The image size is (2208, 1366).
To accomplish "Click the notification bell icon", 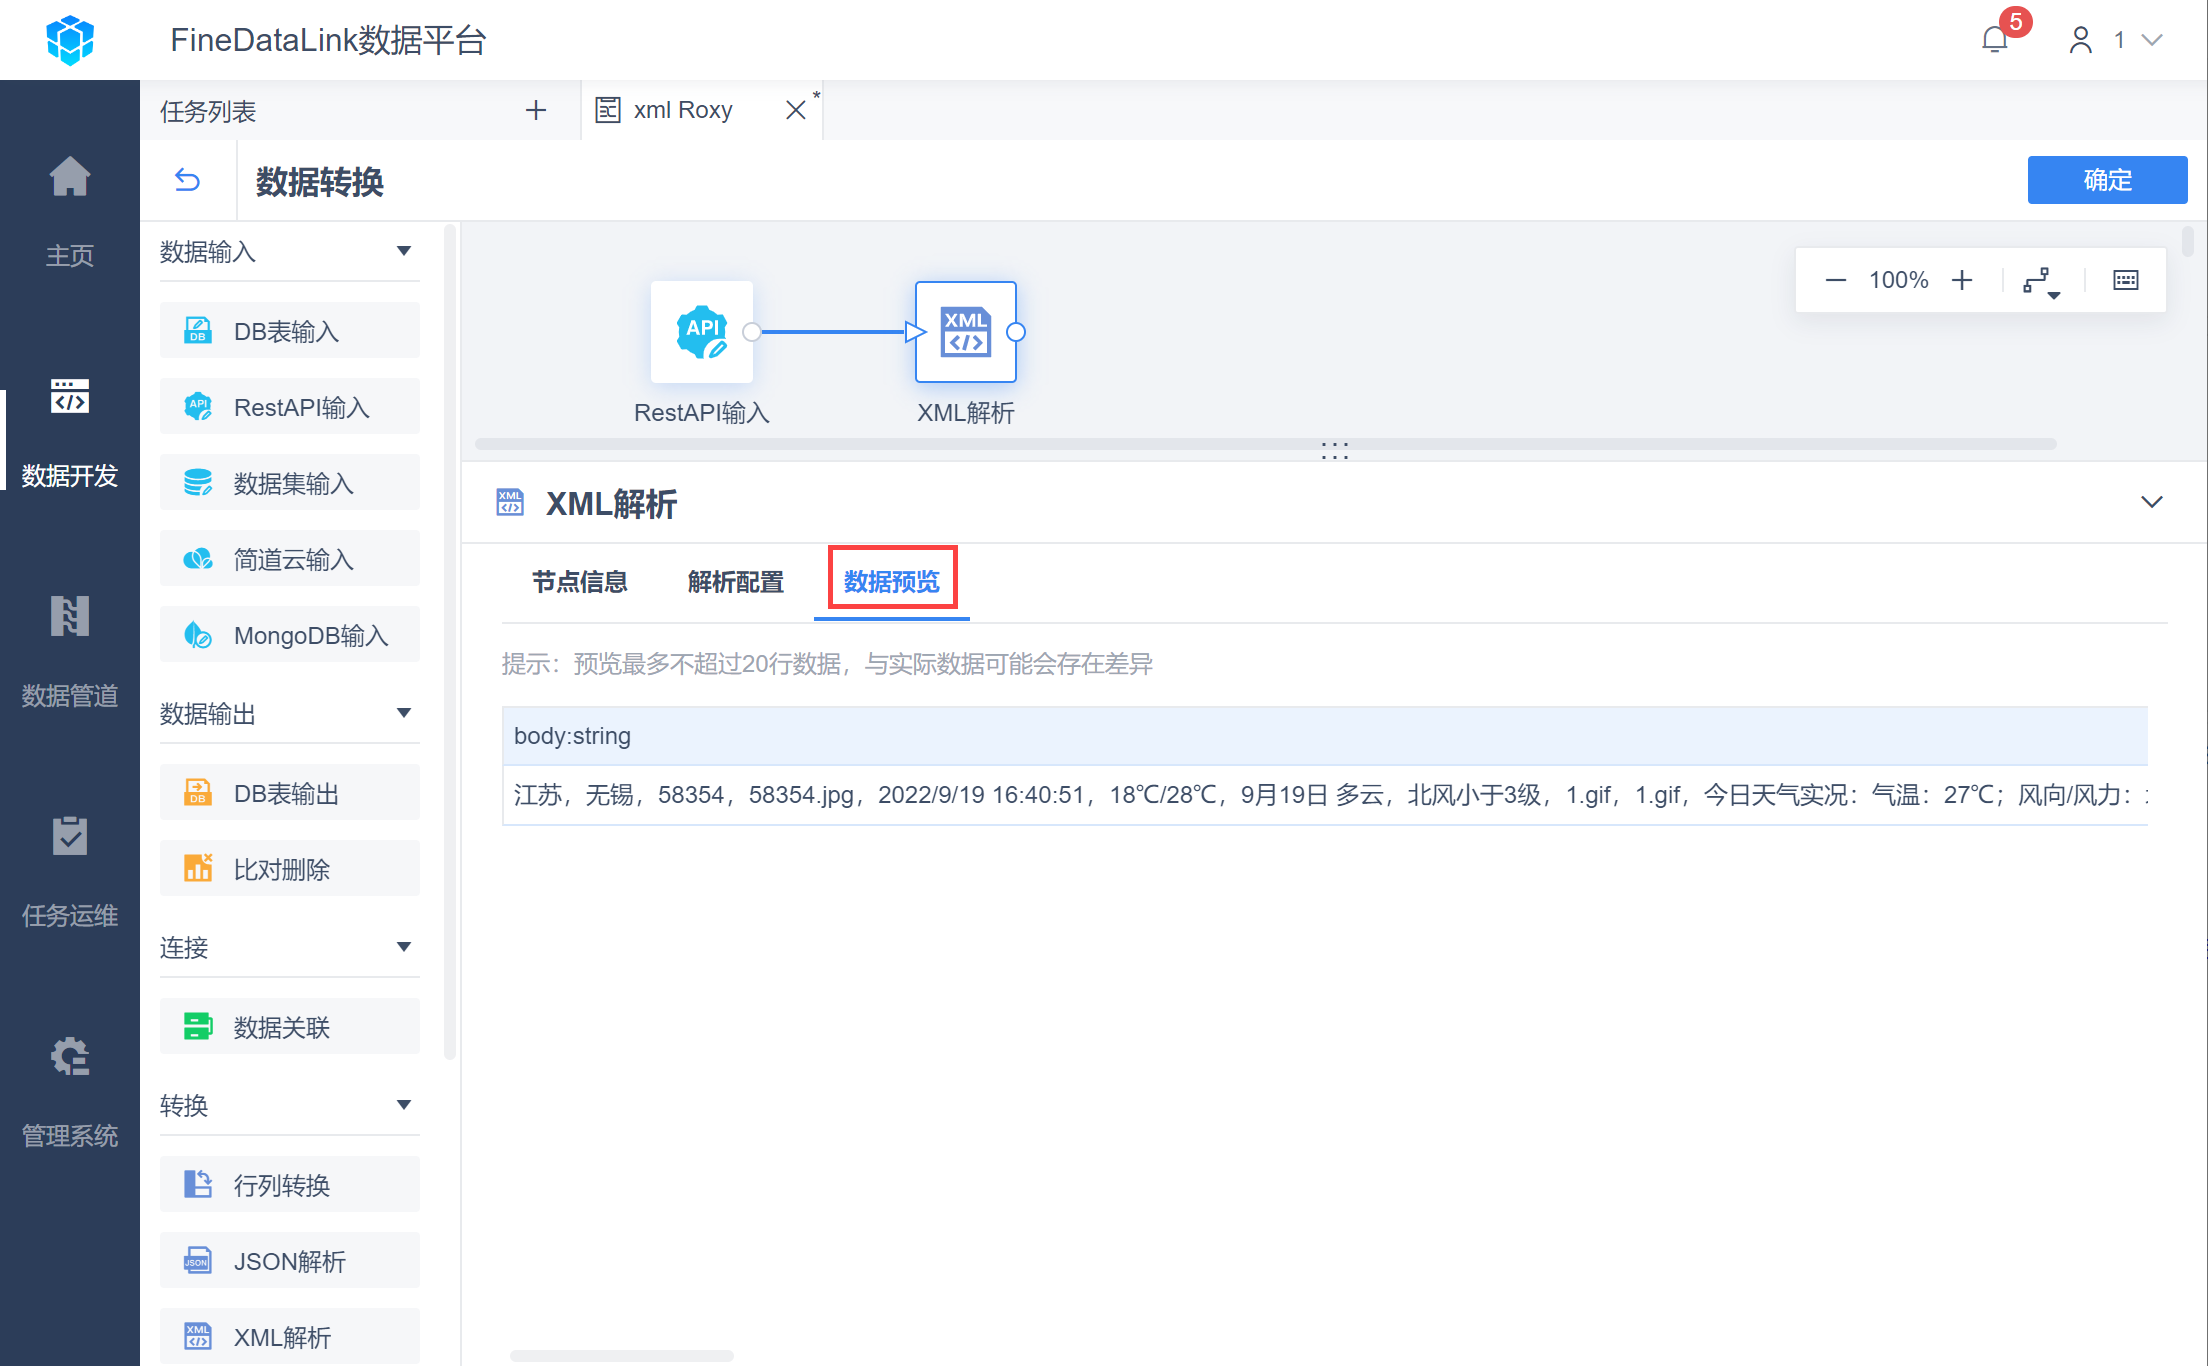I will point(1995,40).
